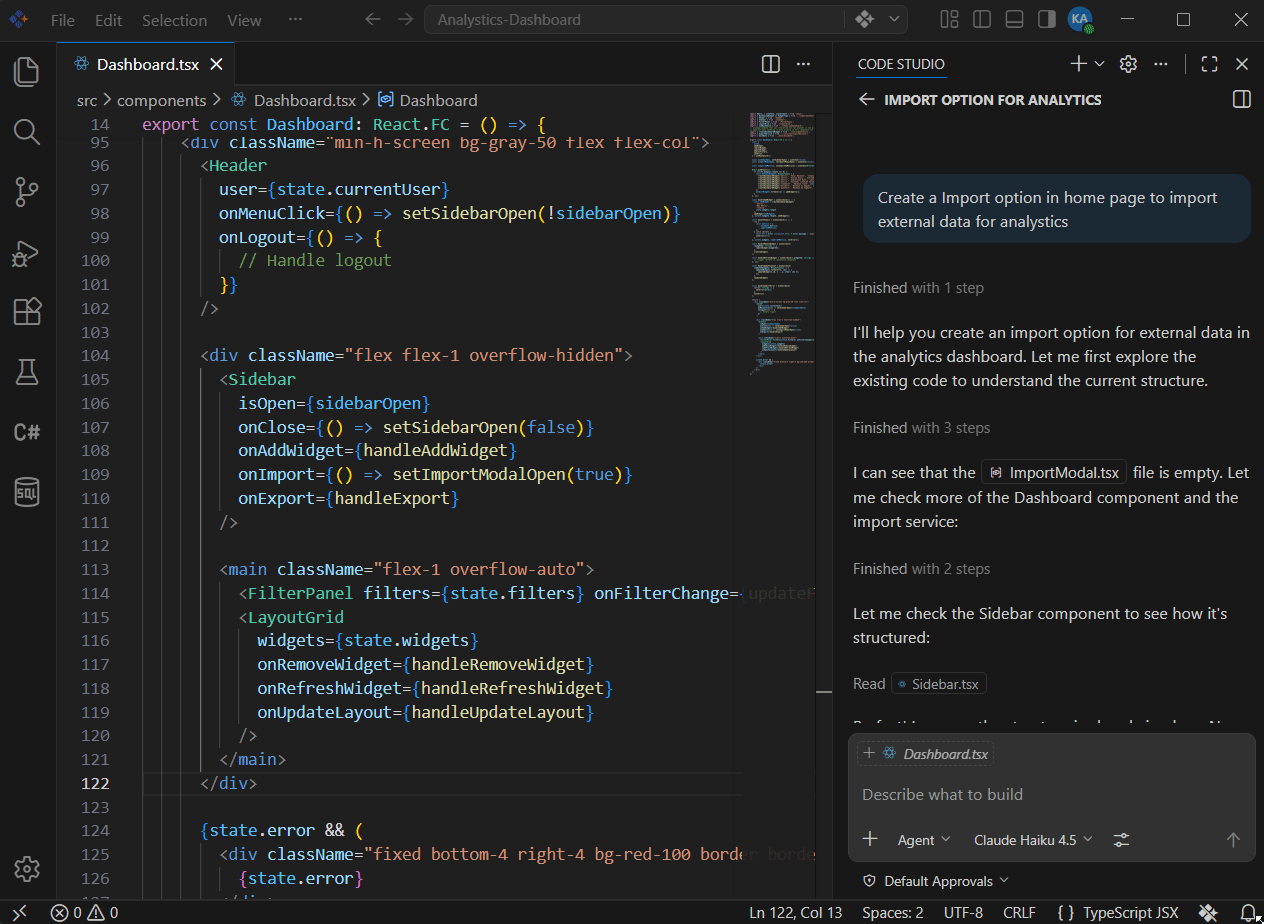This screenshot has width=1264, height=924.
Task: Click the split editor right icon
Action: click(x=771, y=64)
